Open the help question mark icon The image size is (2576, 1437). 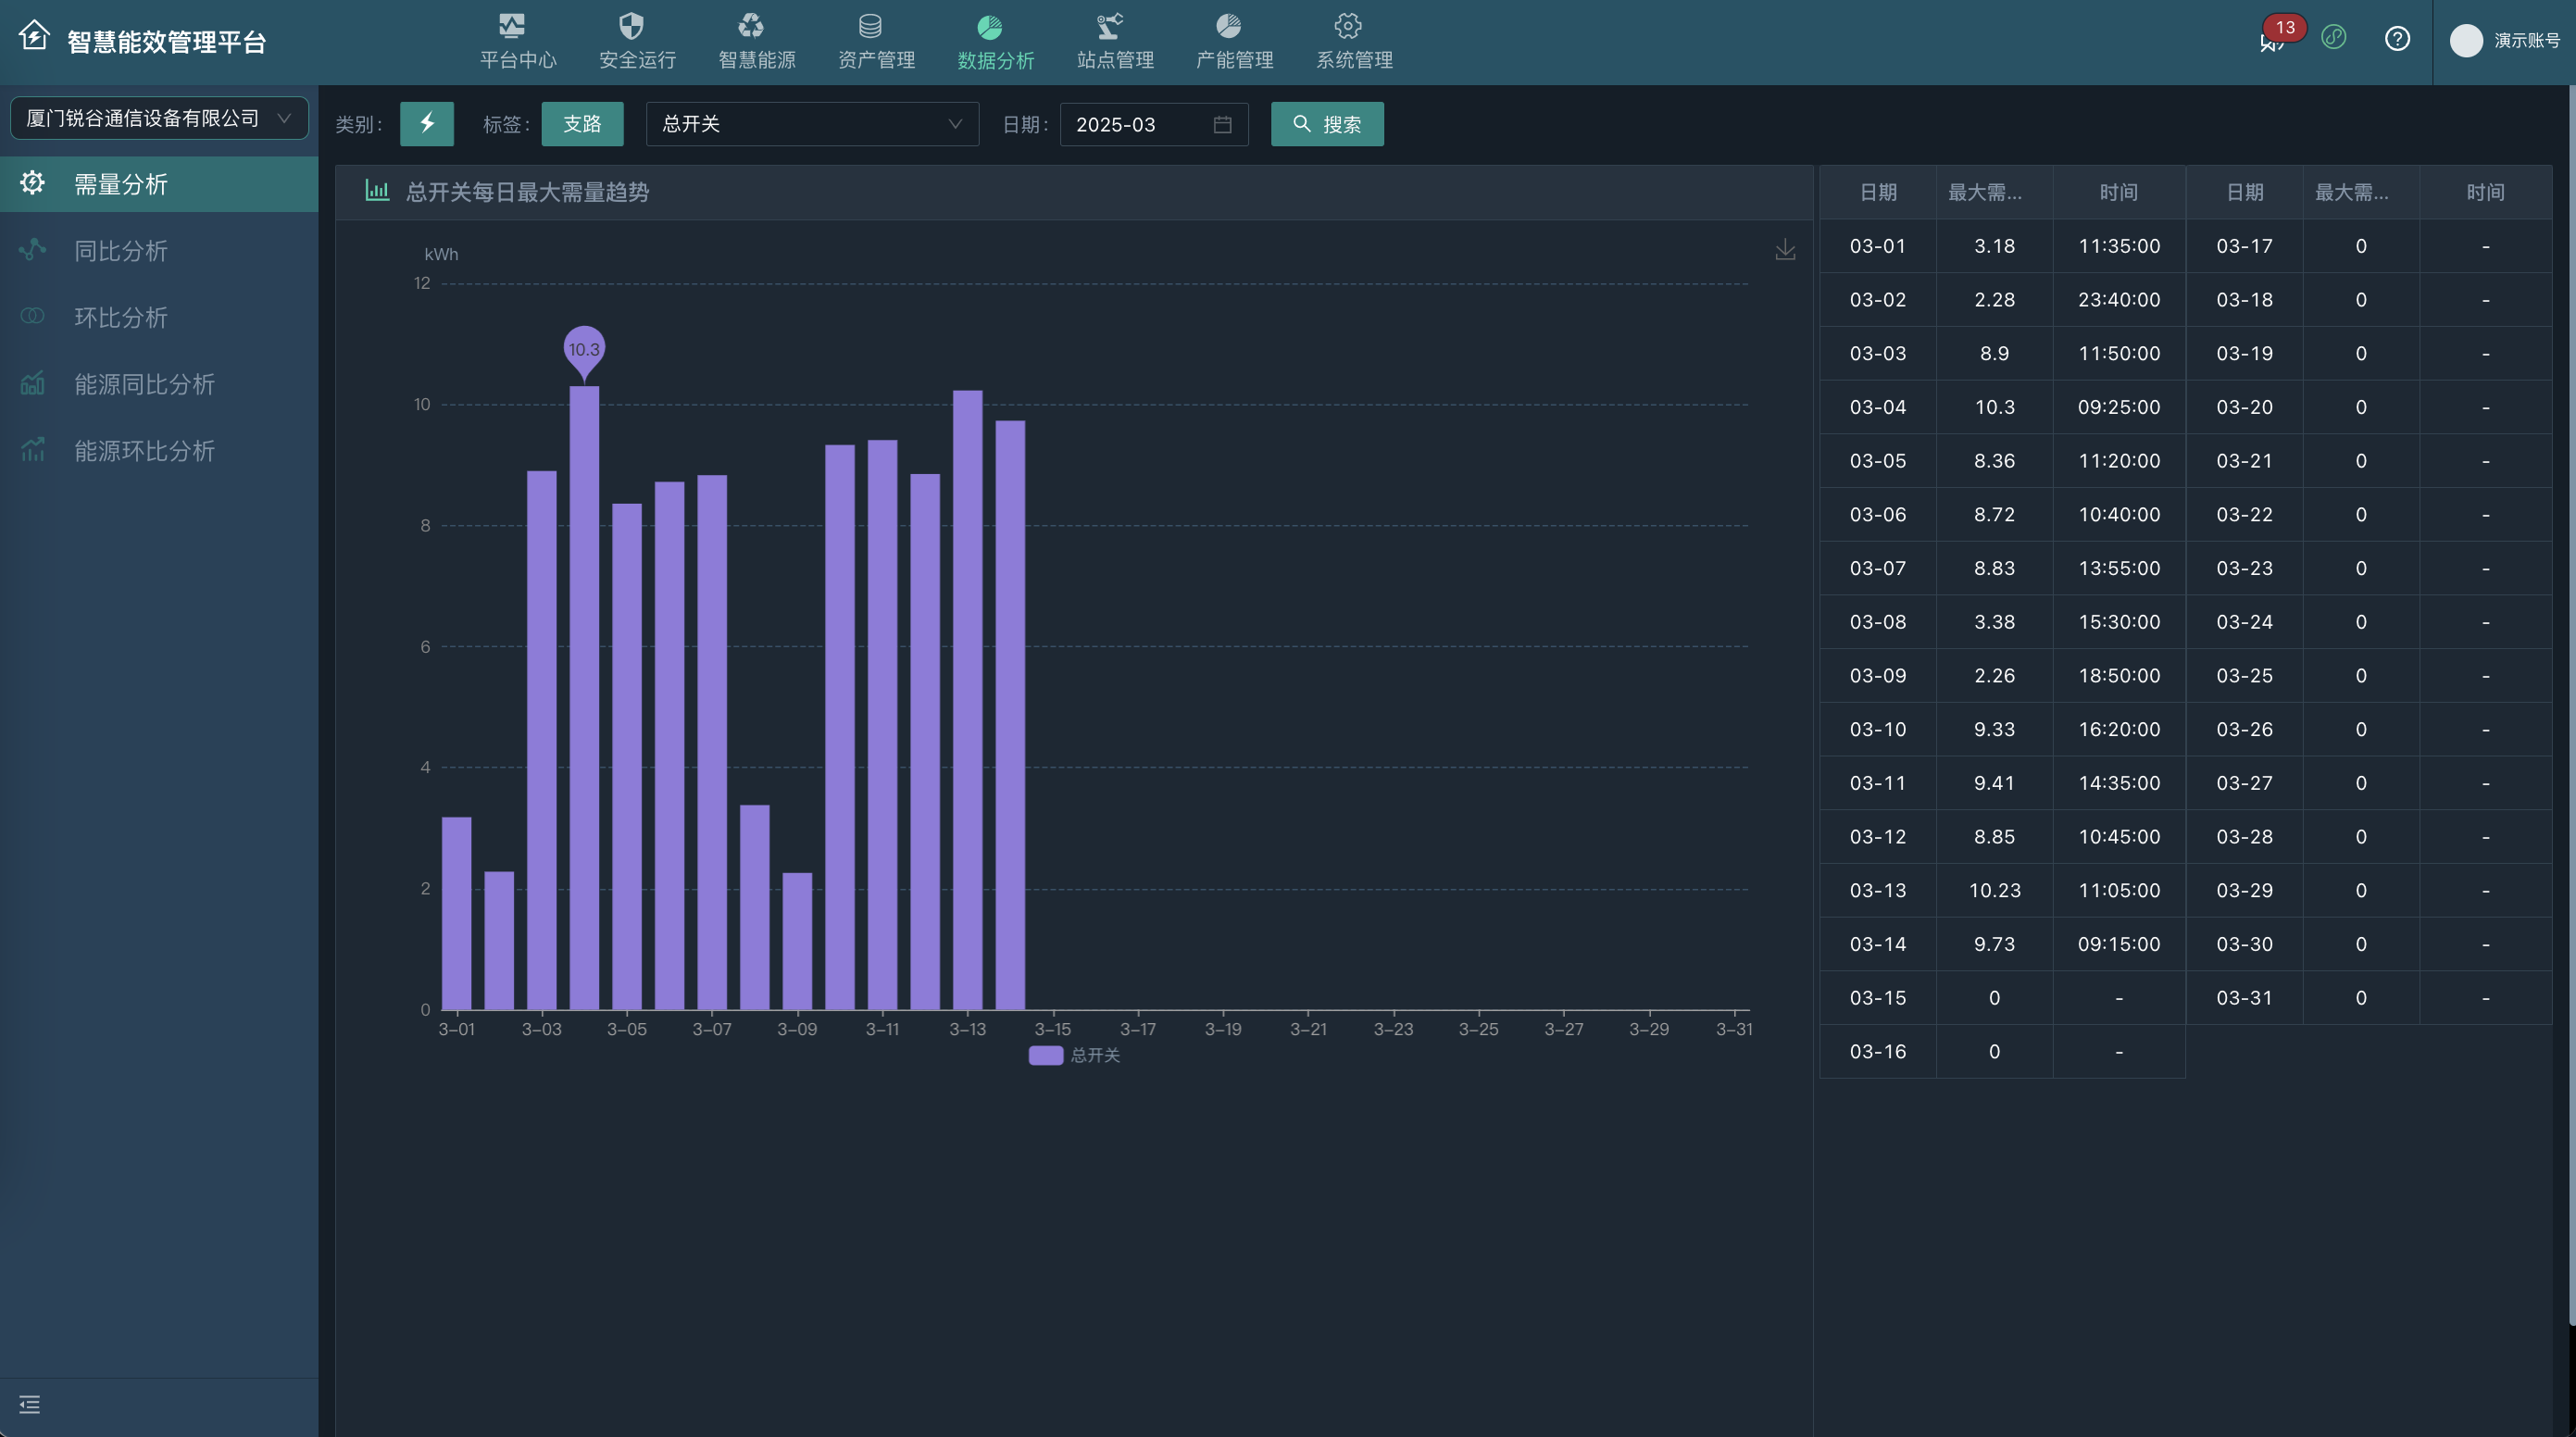(2397, 39)
